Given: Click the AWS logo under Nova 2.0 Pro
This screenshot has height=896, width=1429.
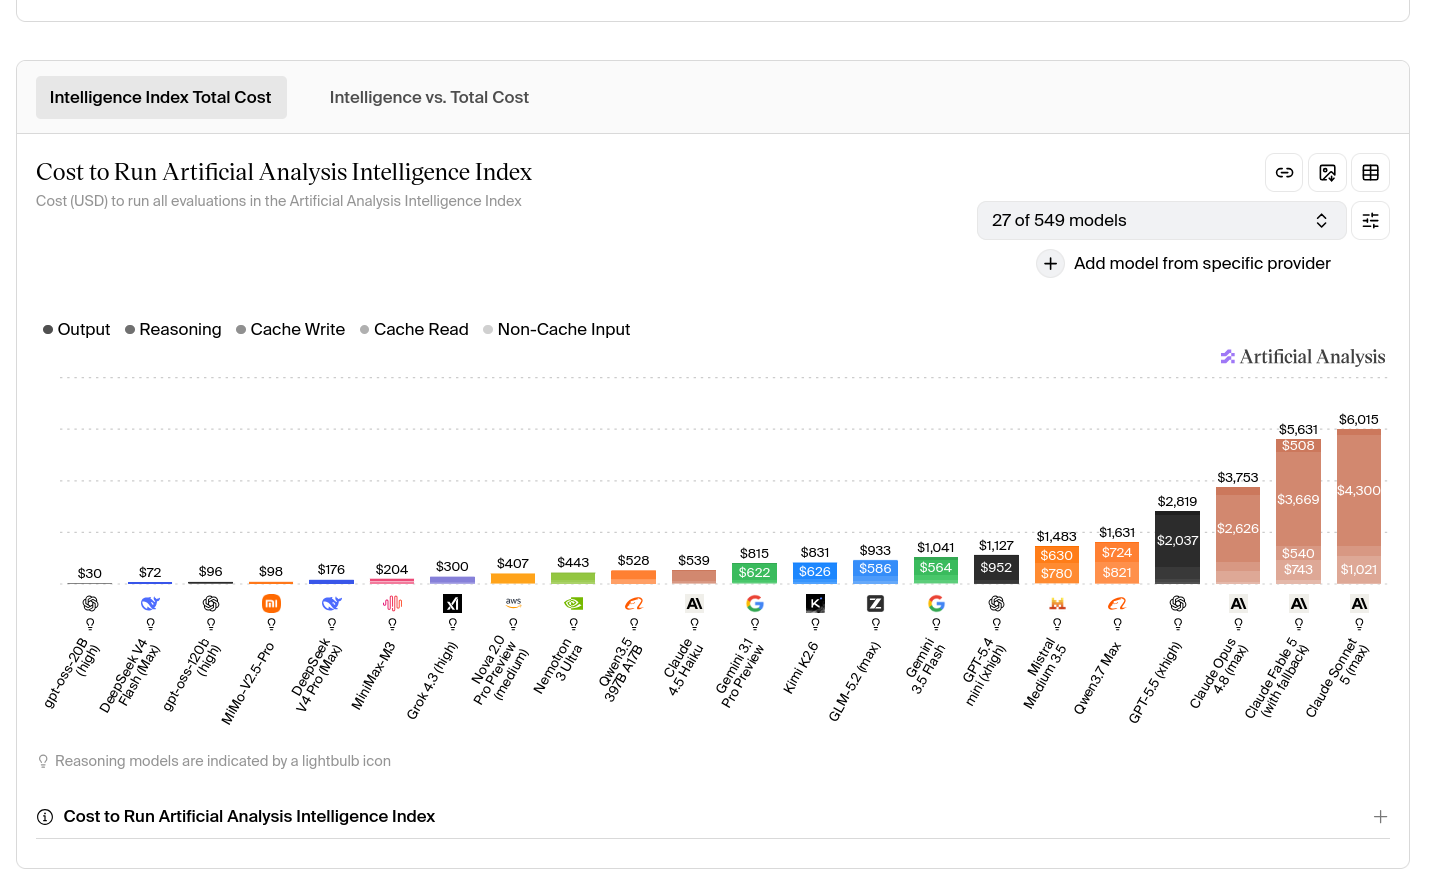Looking at the screenshot, I should pos(513,603).
